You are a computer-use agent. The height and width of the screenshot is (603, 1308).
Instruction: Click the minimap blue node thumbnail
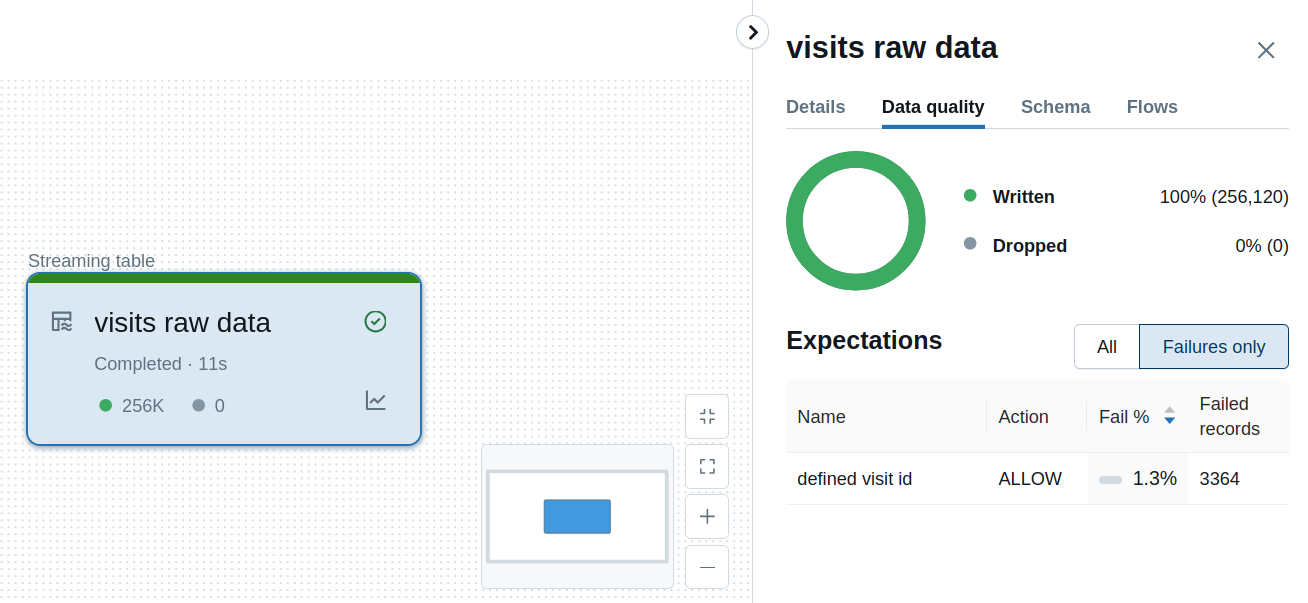coord(577,516)
